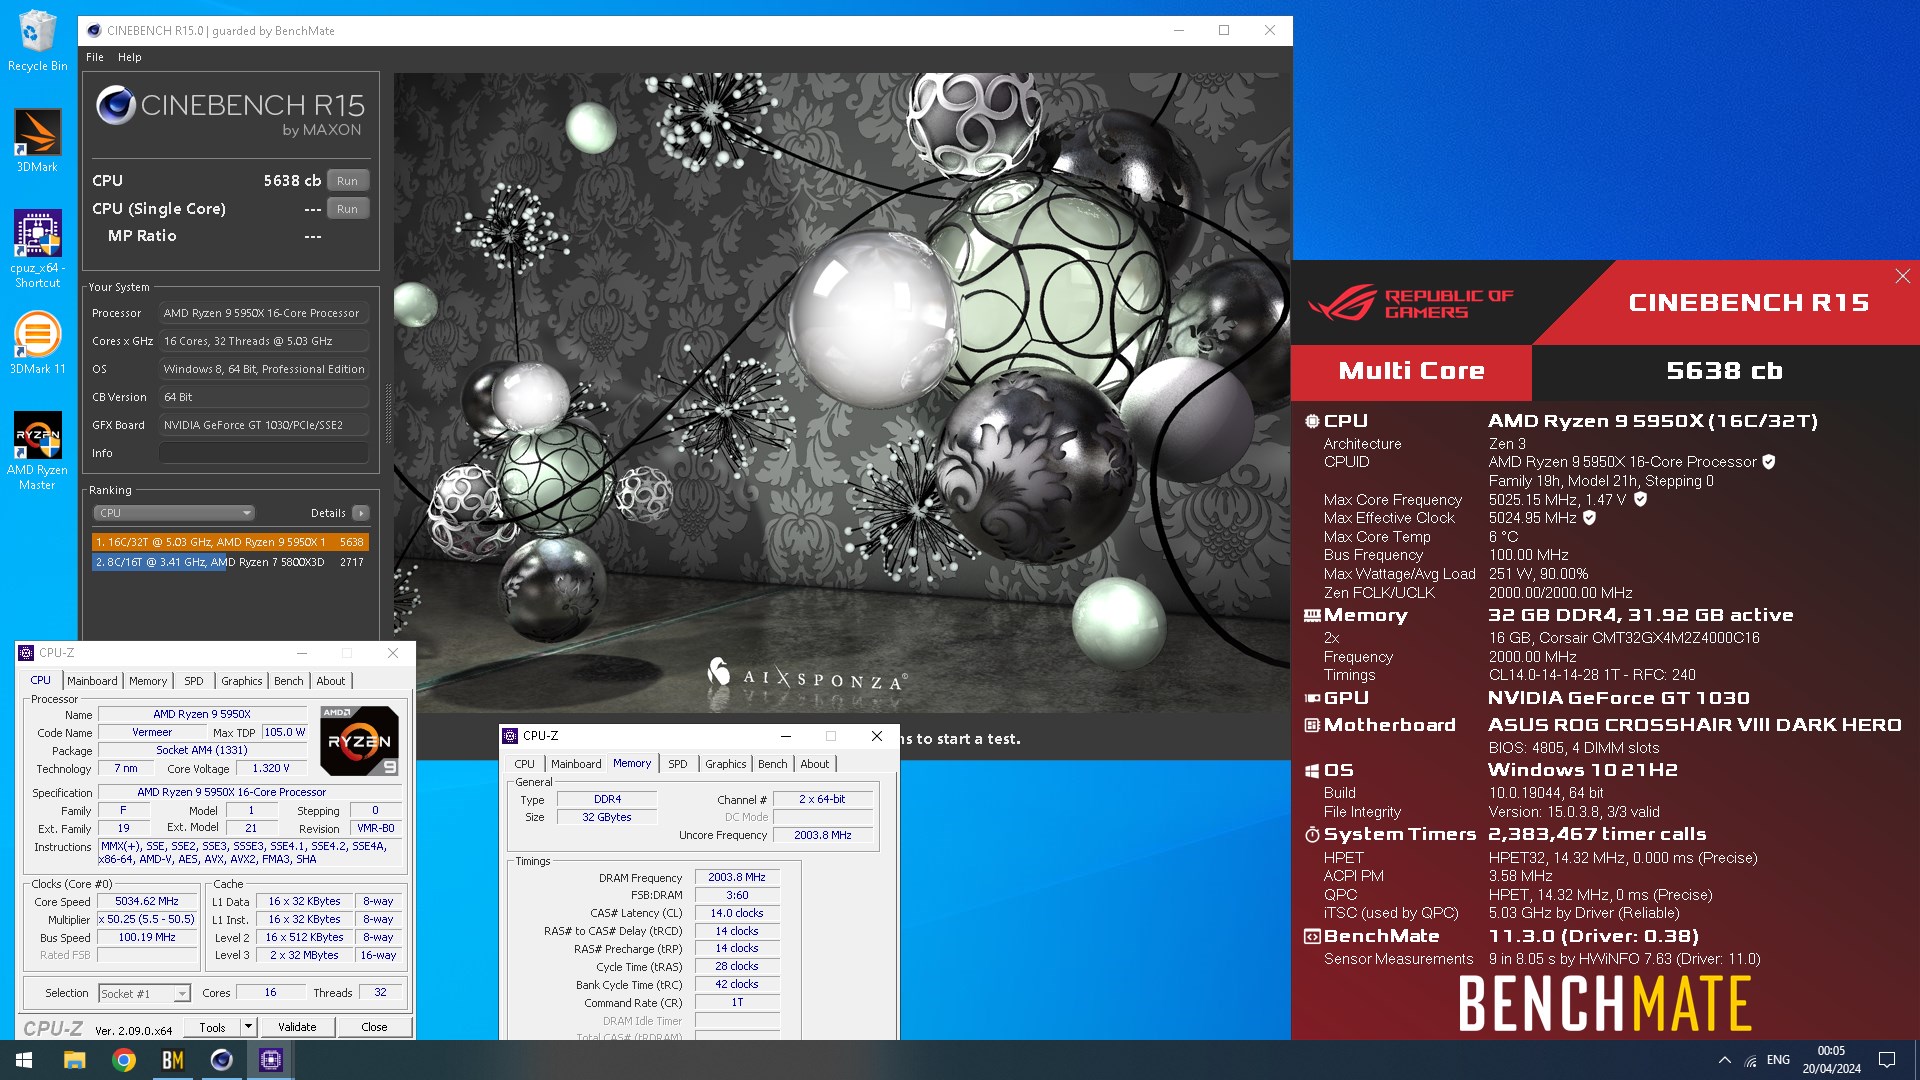Open AMD Ryzen Master desktop icon
The height and width of the screenshot is (1080, 1920).
coord(37,450)
